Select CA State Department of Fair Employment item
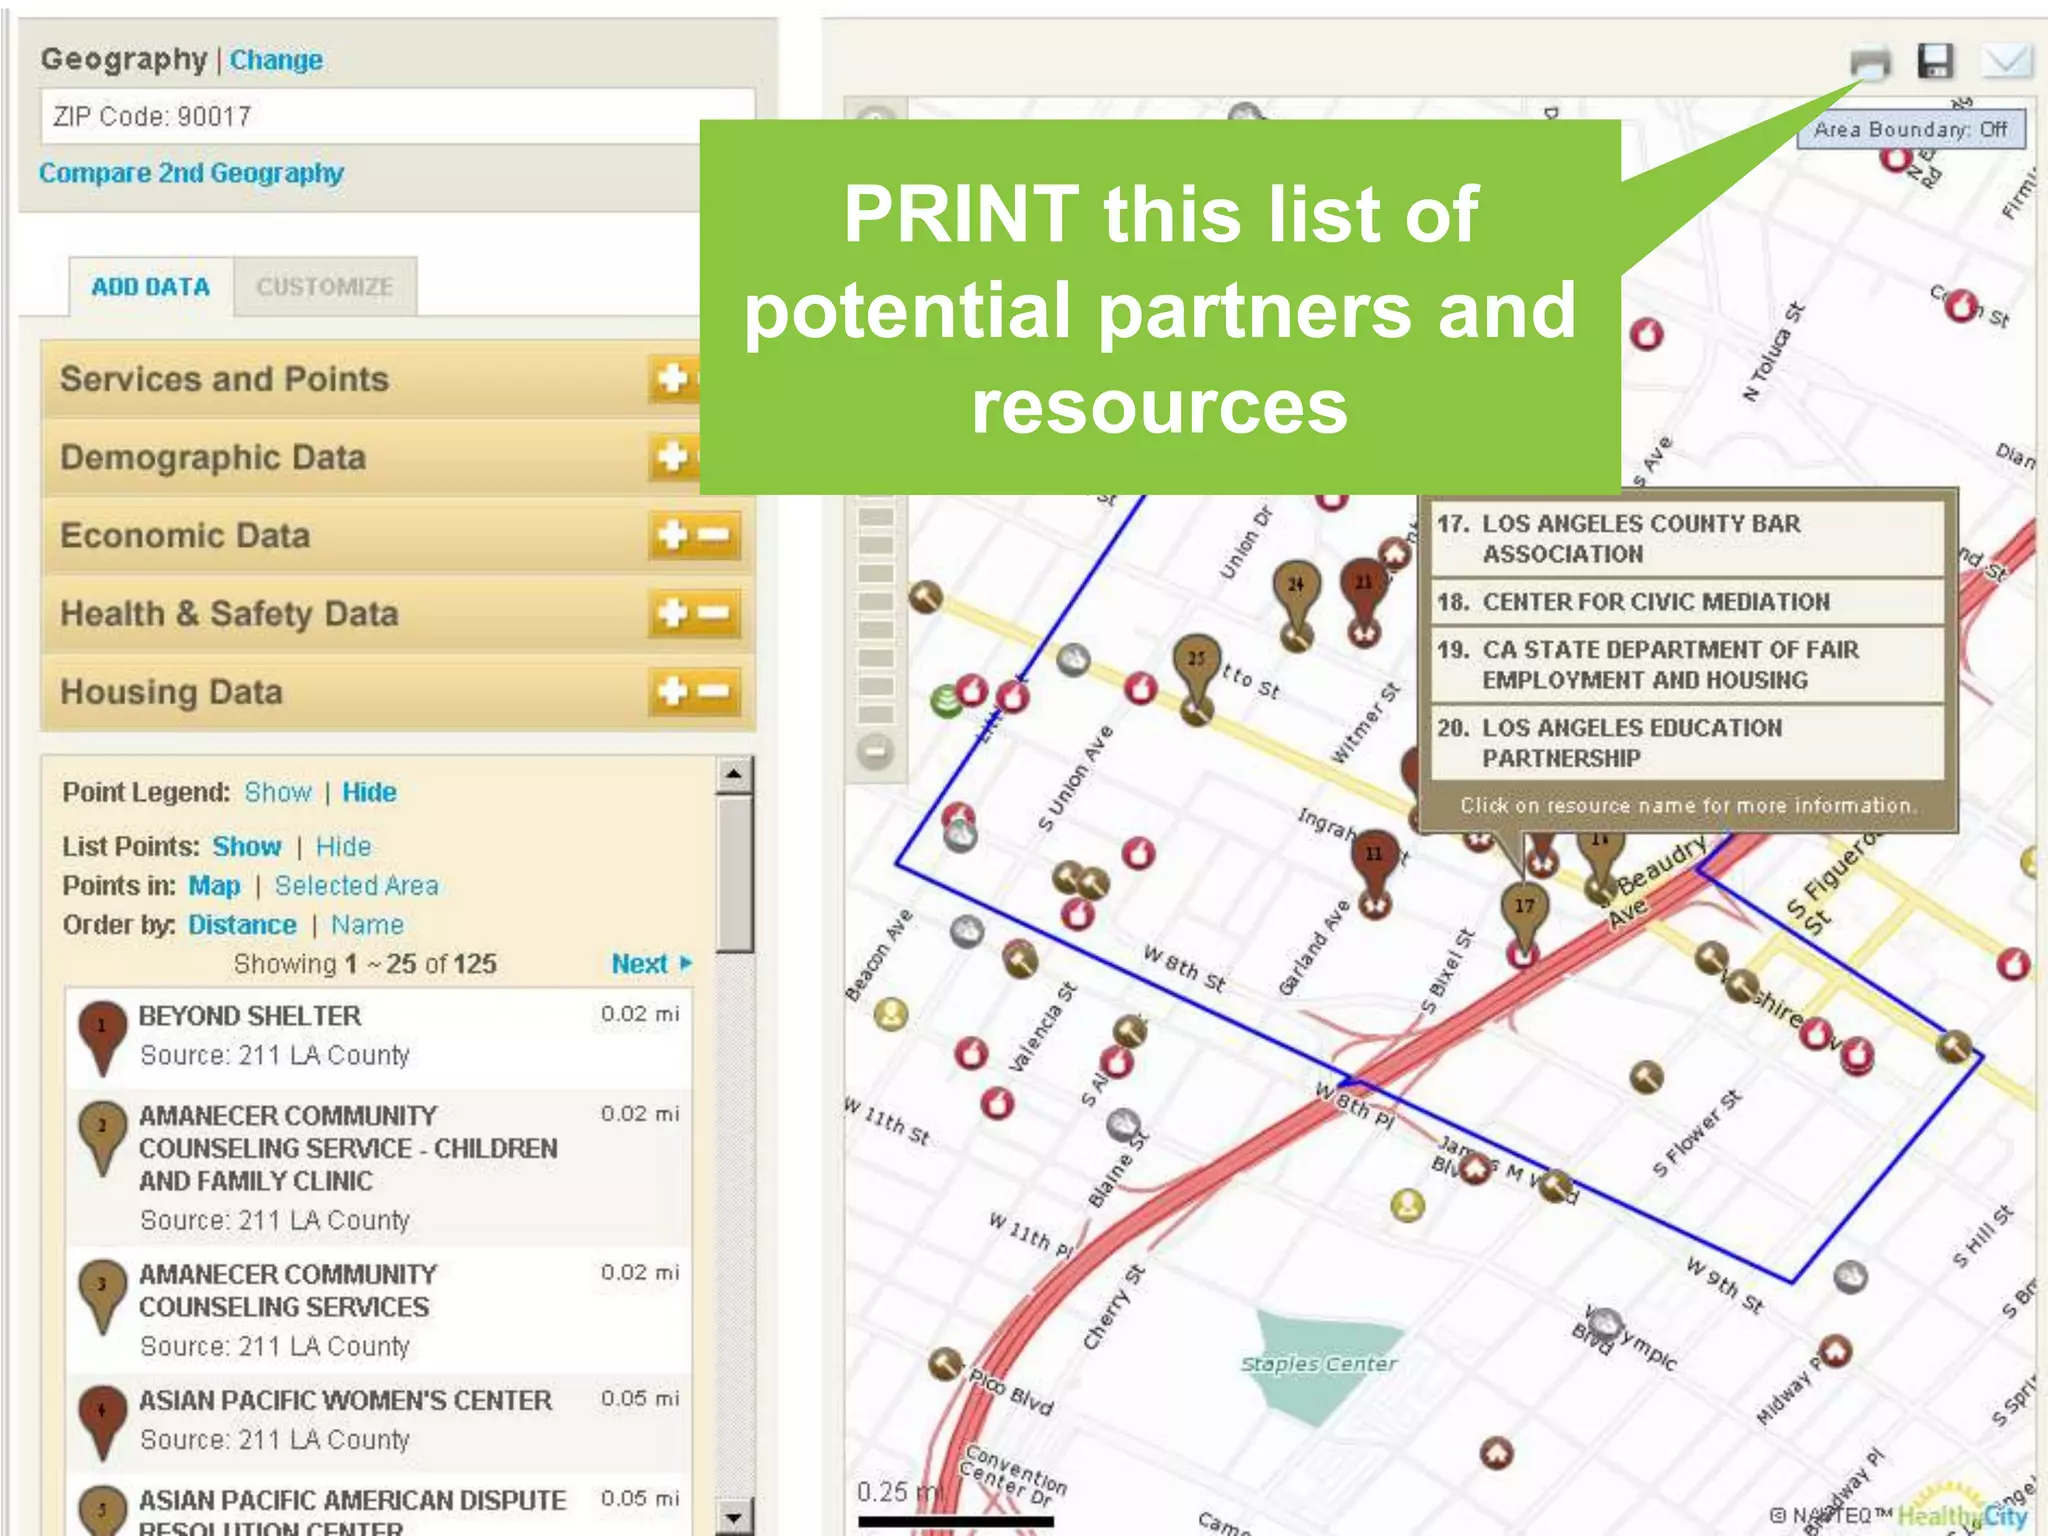The width and height of the screenshot is (2048, 1536). point(1687,665)
